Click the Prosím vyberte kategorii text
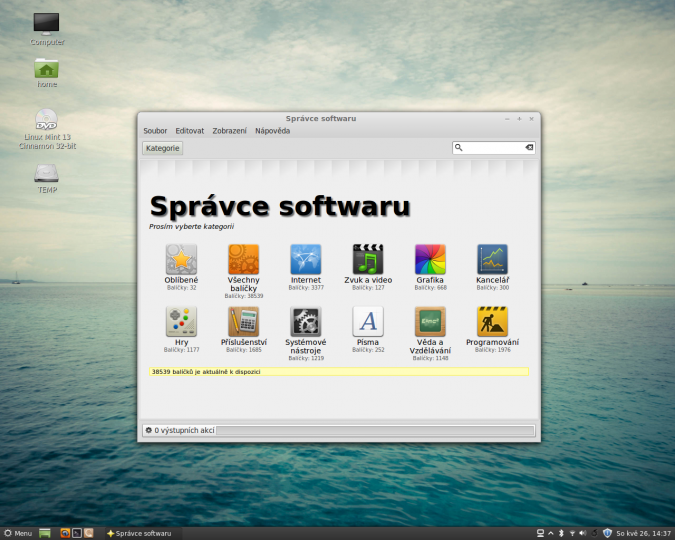Image resolution: width=675 pixels, height=540 pixels. coord(192,227)
